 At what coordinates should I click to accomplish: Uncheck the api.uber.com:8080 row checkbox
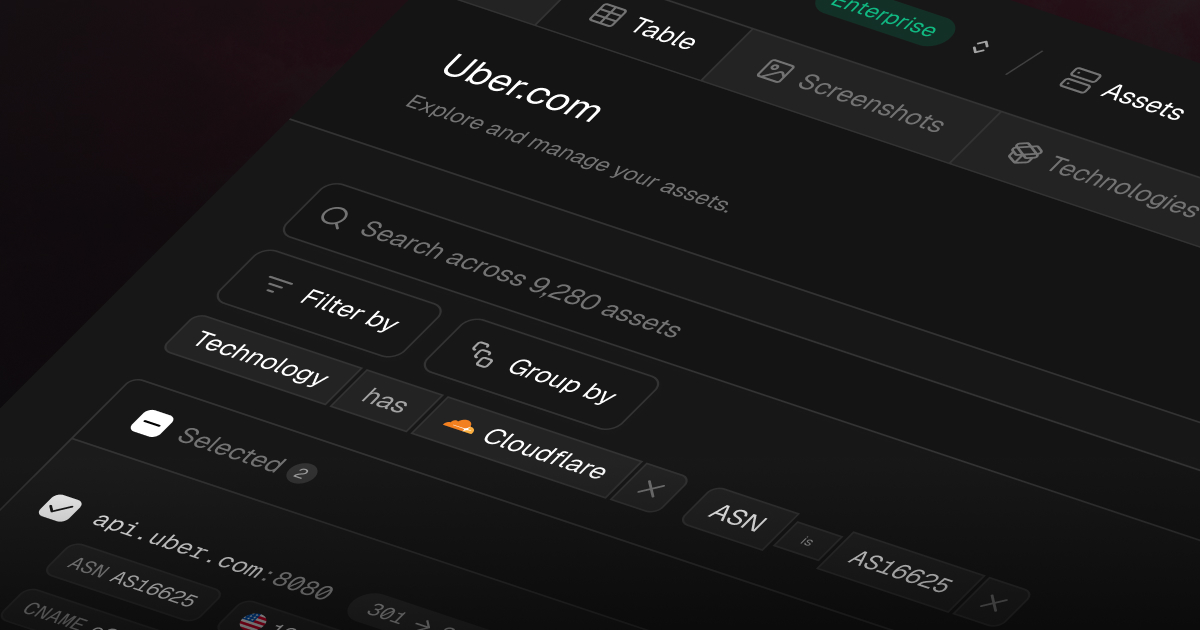(x=60, y=508)
